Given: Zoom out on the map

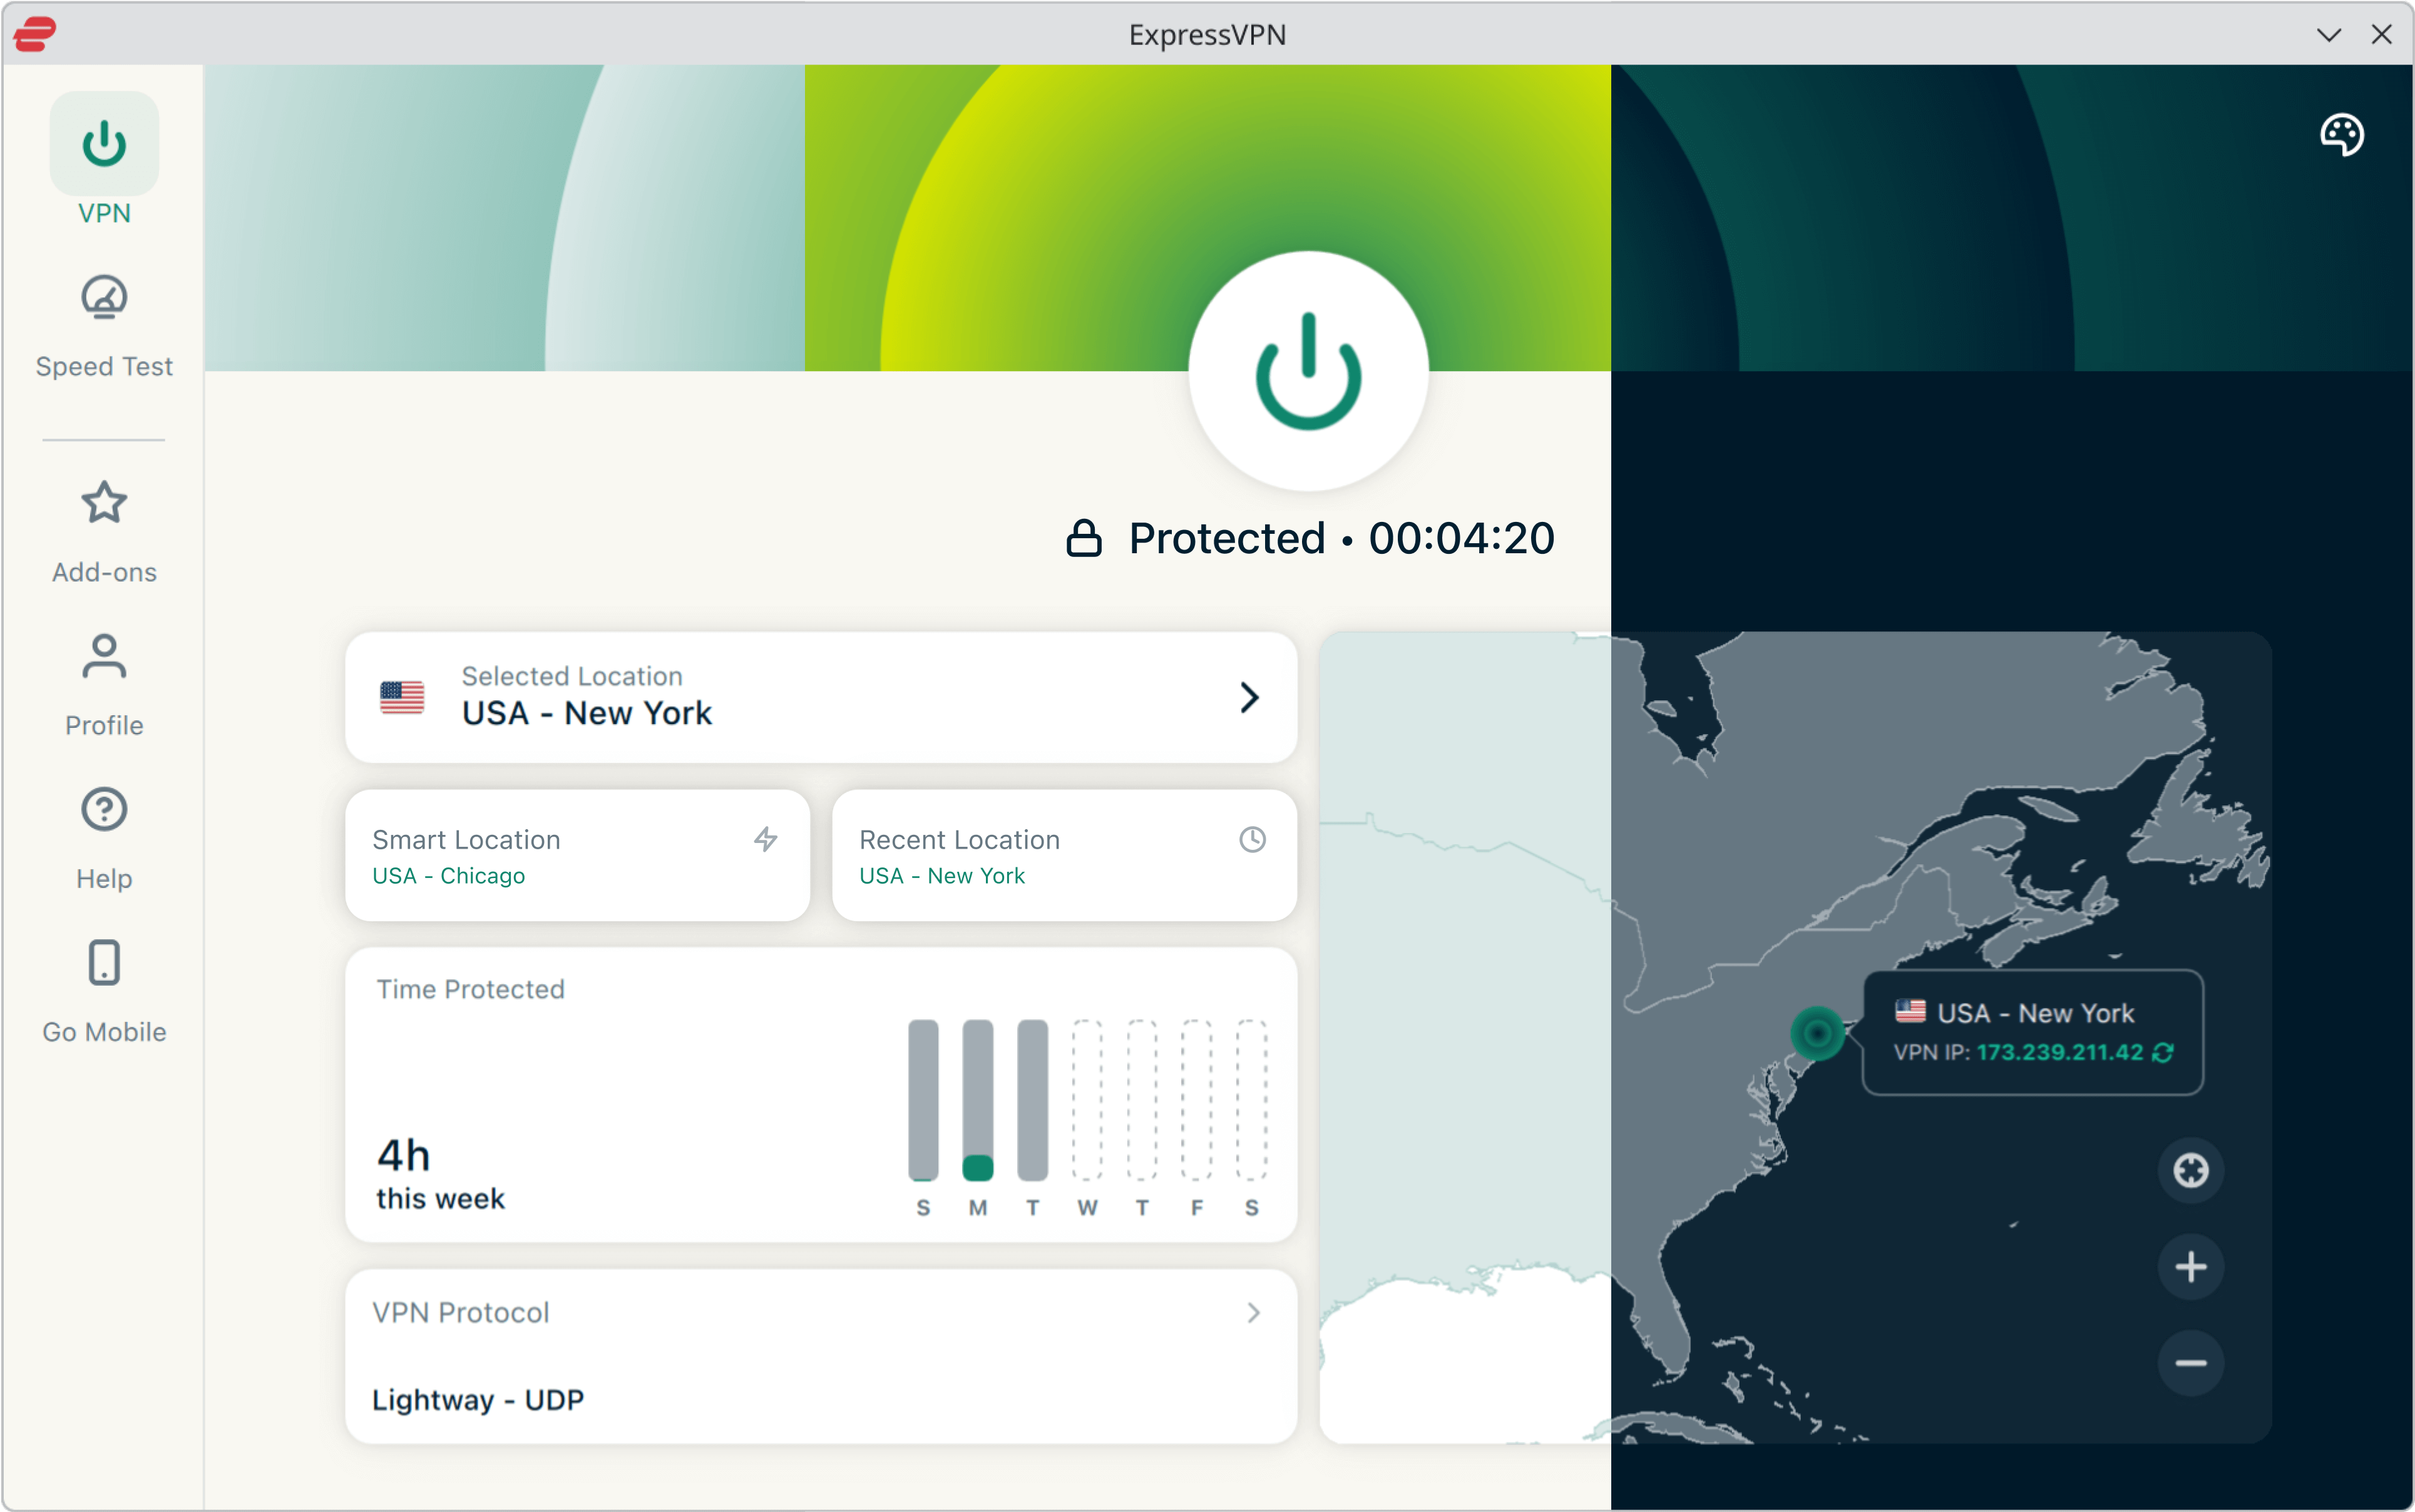Looking at the screenshot, I should pos(2190,1363).
